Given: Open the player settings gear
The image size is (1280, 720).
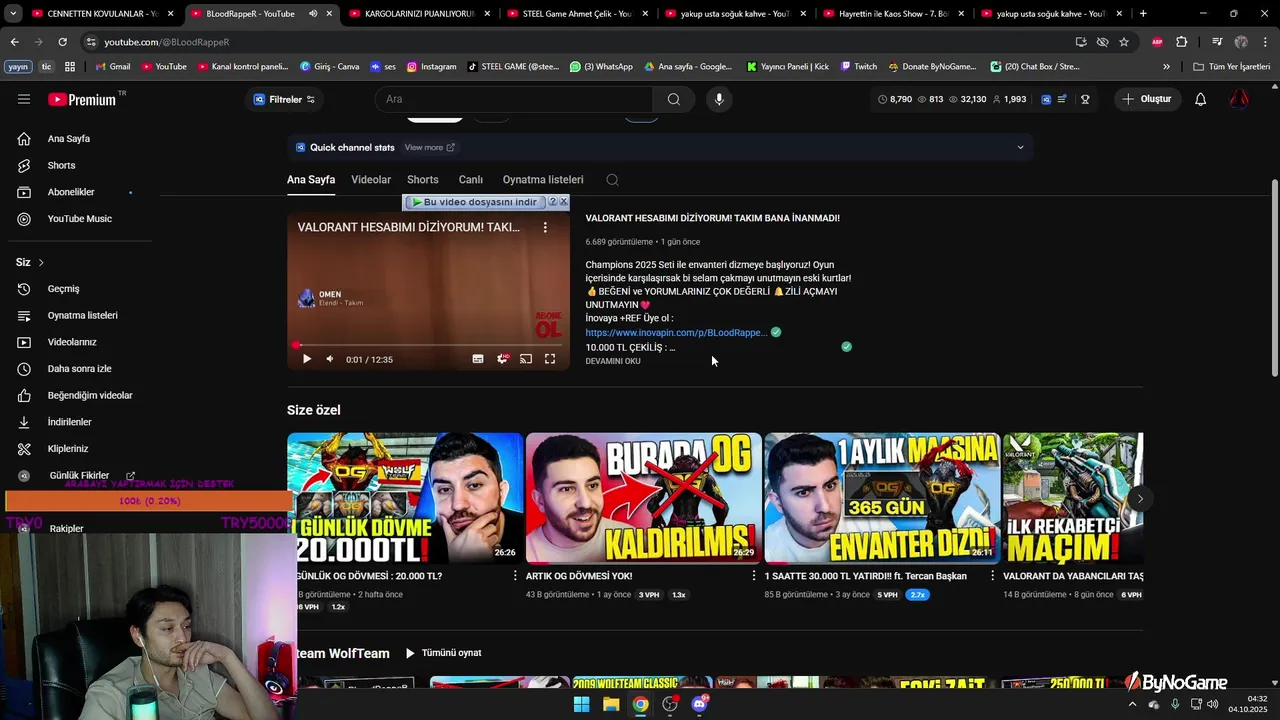Looking at the screenshot, I should point(502,359).
